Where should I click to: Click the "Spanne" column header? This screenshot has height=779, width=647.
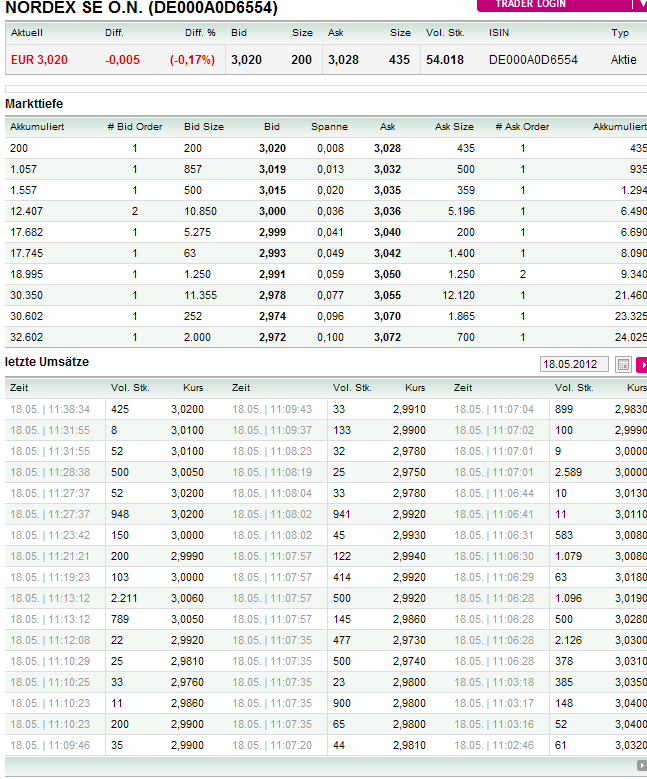click(329, 127)
